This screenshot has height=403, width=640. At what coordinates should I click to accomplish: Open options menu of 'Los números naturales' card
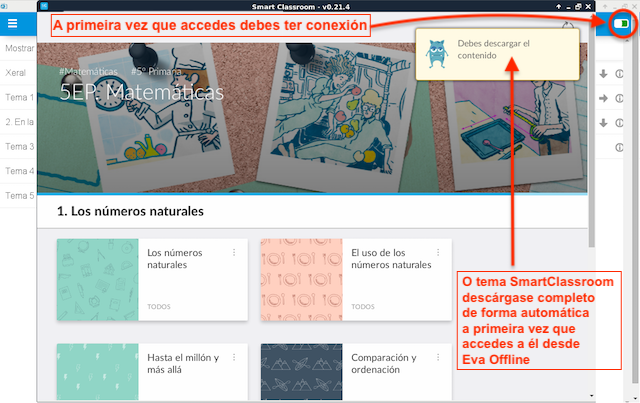tap(234, 253)
